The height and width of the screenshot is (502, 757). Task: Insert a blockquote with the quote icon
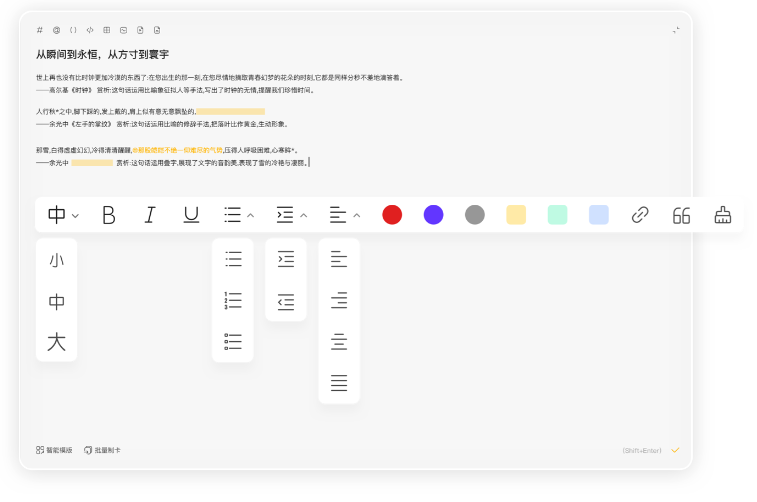click(681, 215)
